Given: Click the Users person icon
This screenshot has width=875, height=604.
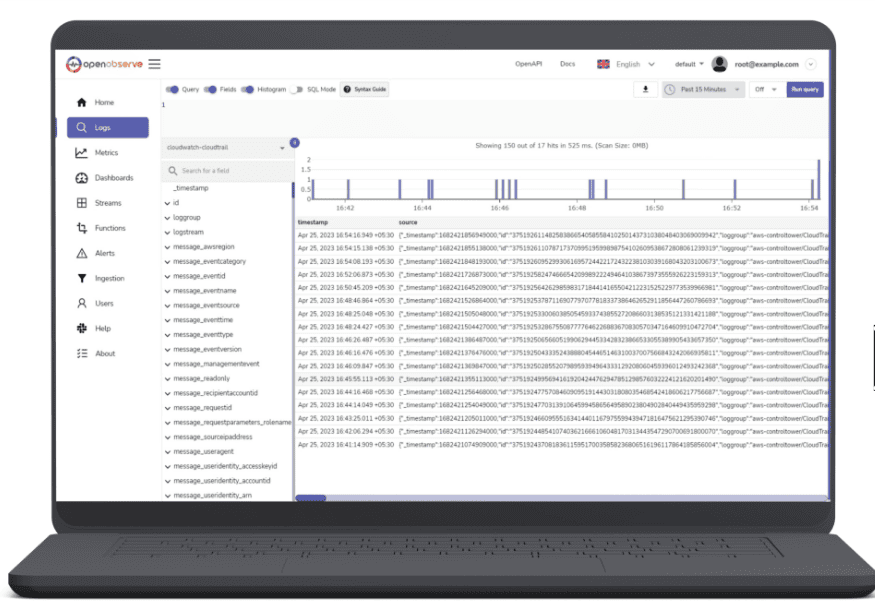Looking at the screenshot, I should coord(81,303).
